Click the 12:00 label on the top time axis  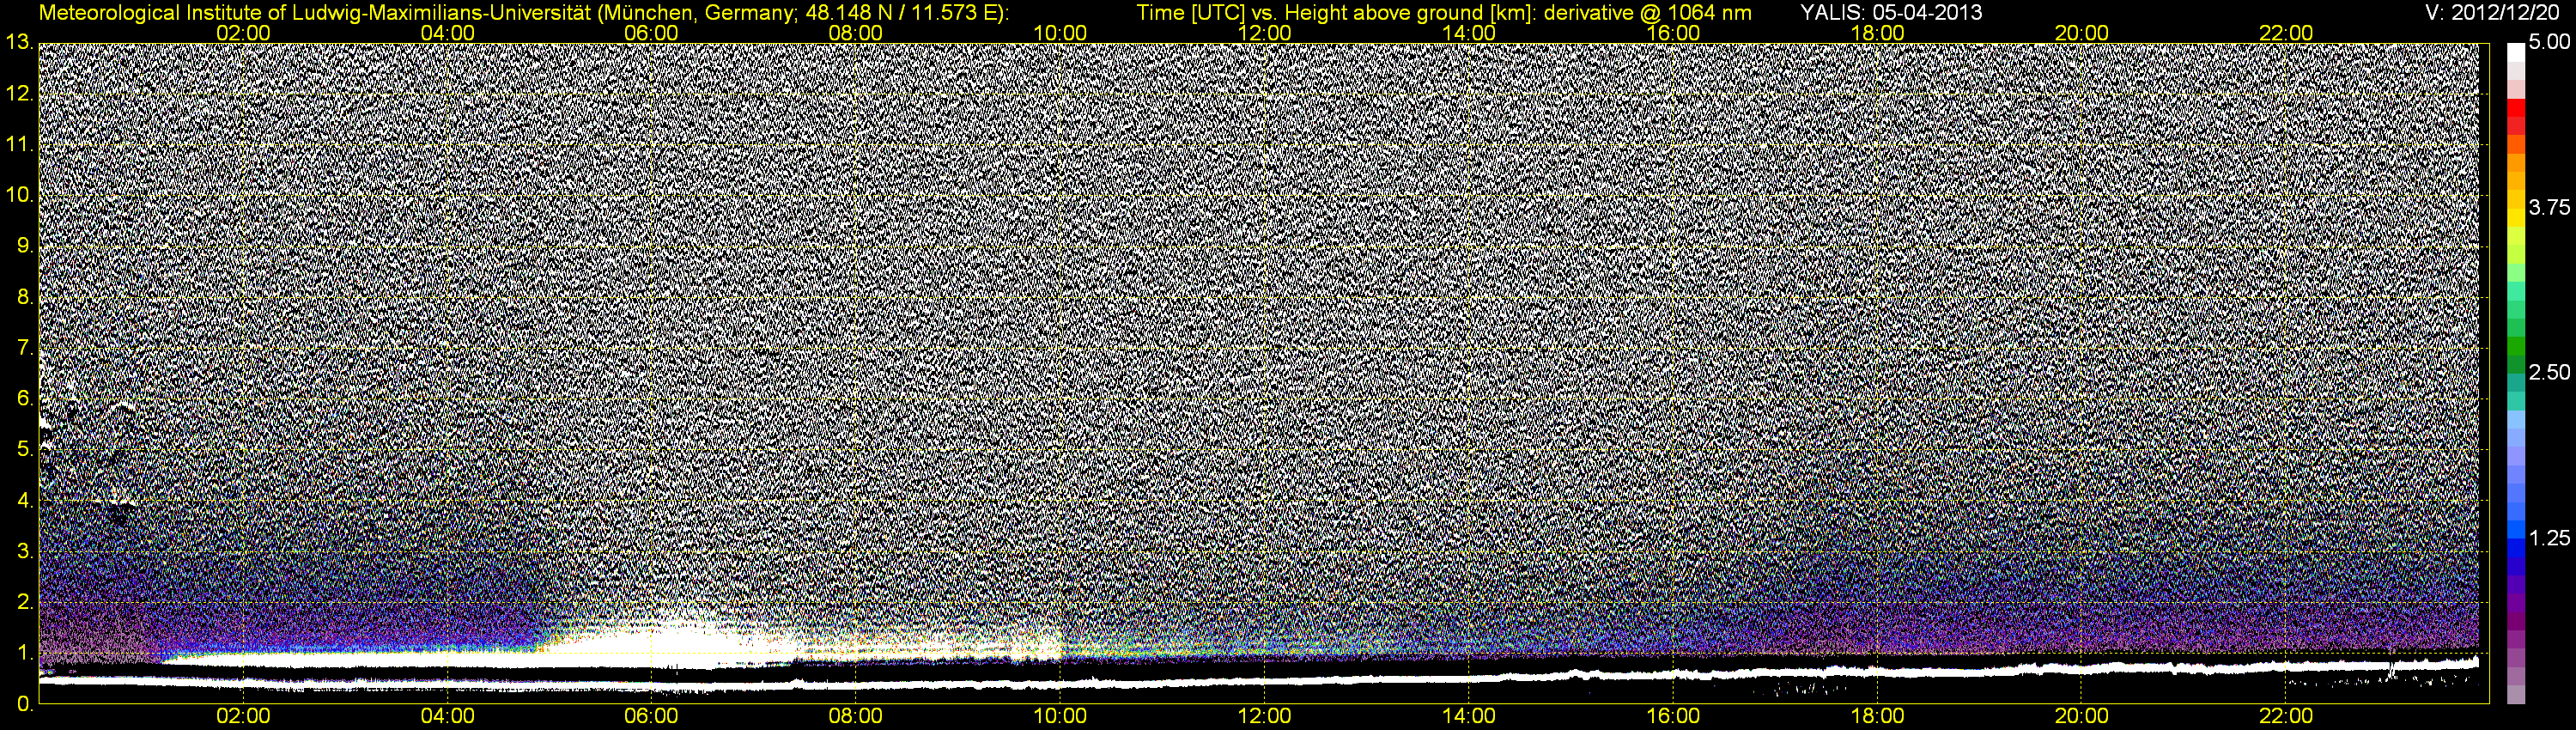(x=1264, y=33)
